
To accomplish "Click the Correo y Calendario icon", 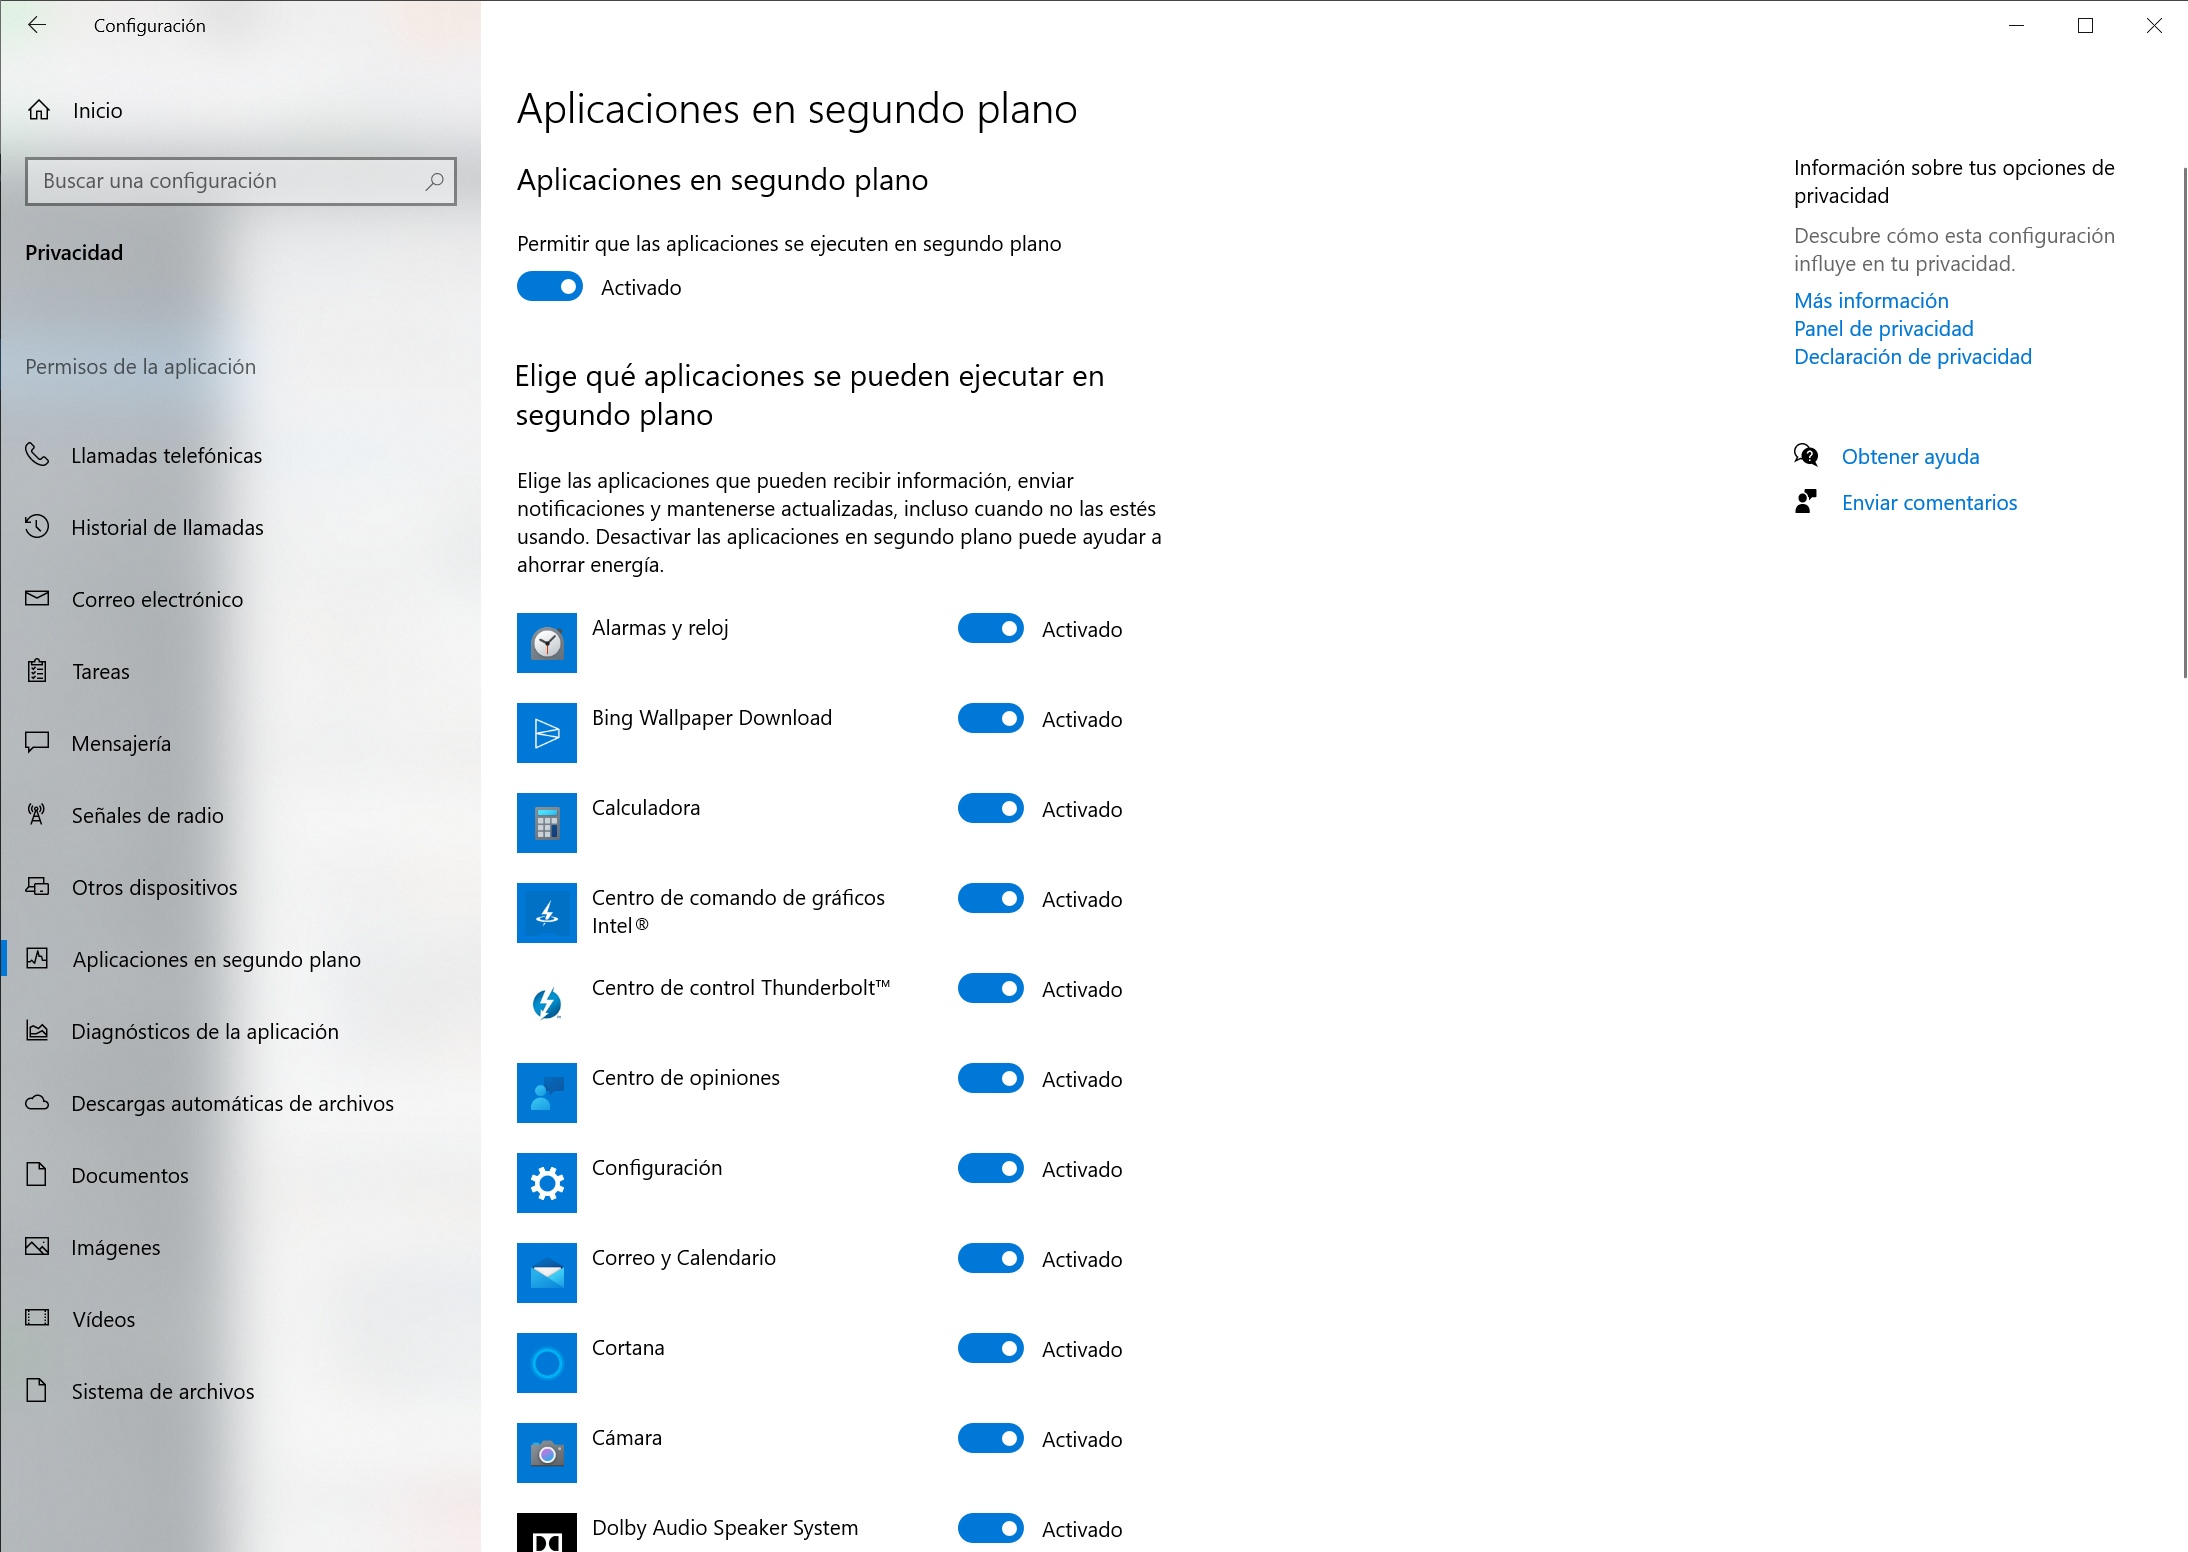I will point(547,1273).
